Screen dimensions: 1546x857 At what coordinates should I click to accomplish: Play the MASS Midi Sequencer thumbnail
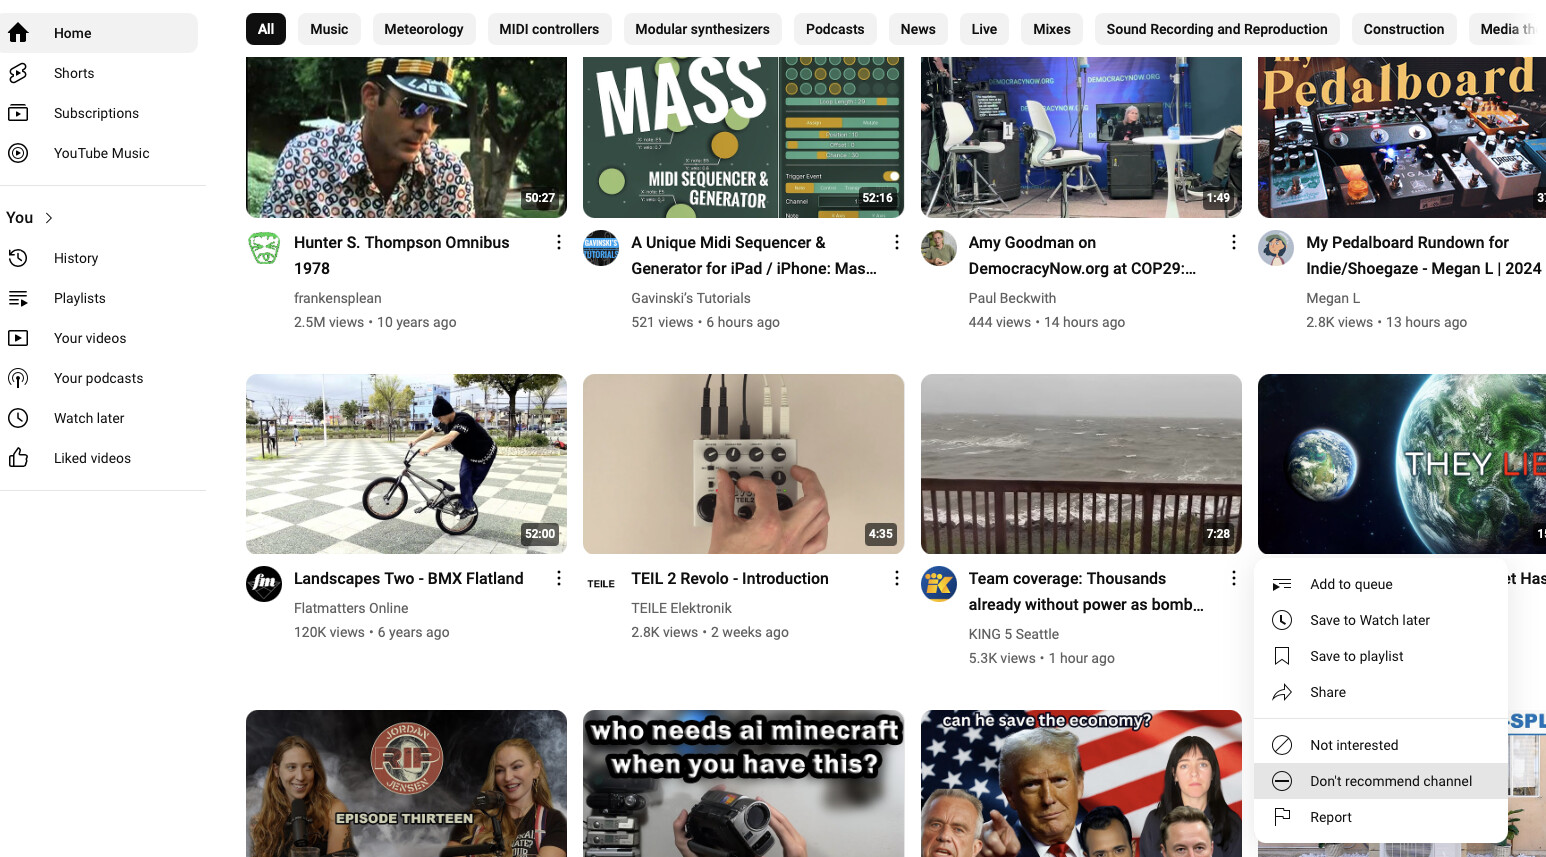click(x=743, y=137)
